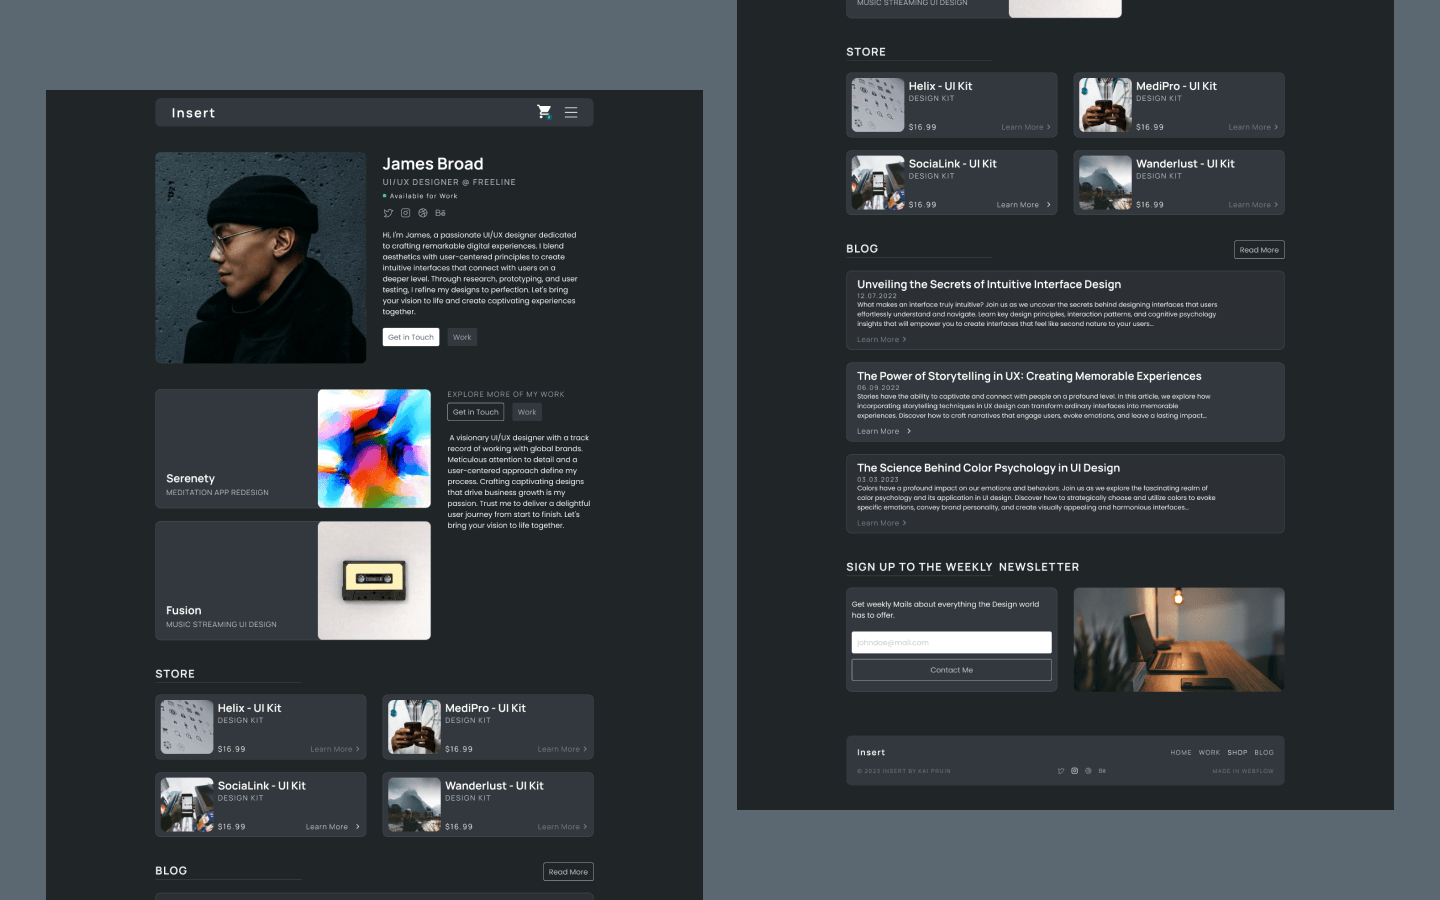Open the Fusion cassette tape thumbnail
Viewport: 1440px width, 900px height.
(x=374, y=580)
